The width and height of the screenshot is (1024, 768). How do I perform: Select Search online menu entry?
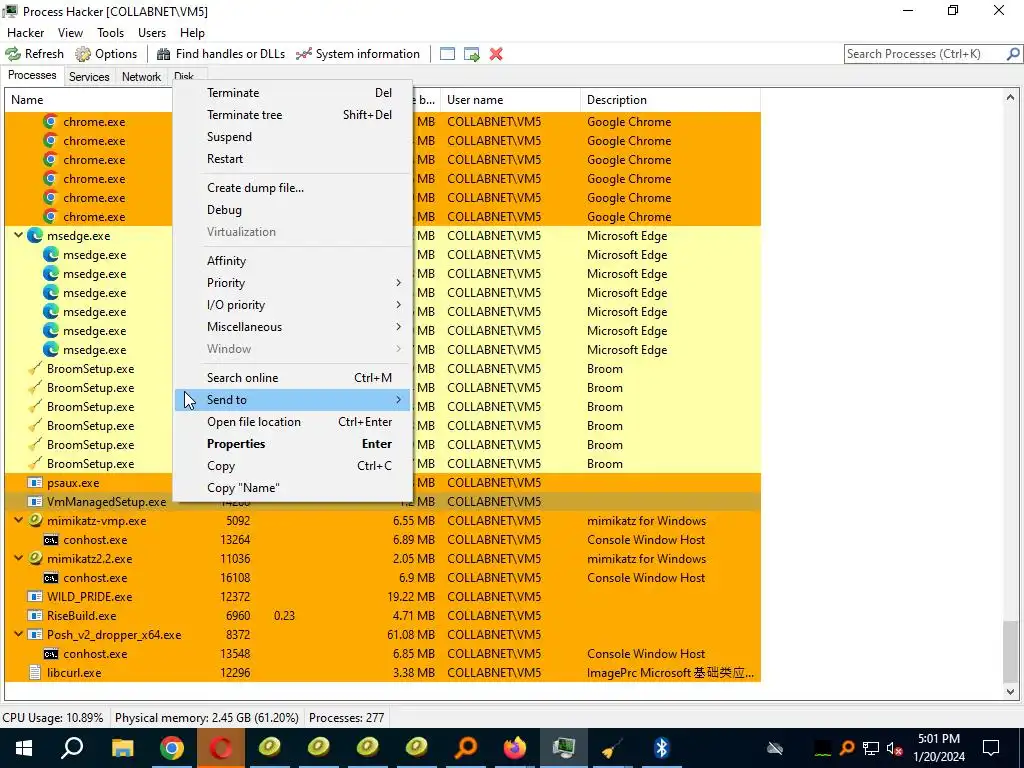coord(293,378)
